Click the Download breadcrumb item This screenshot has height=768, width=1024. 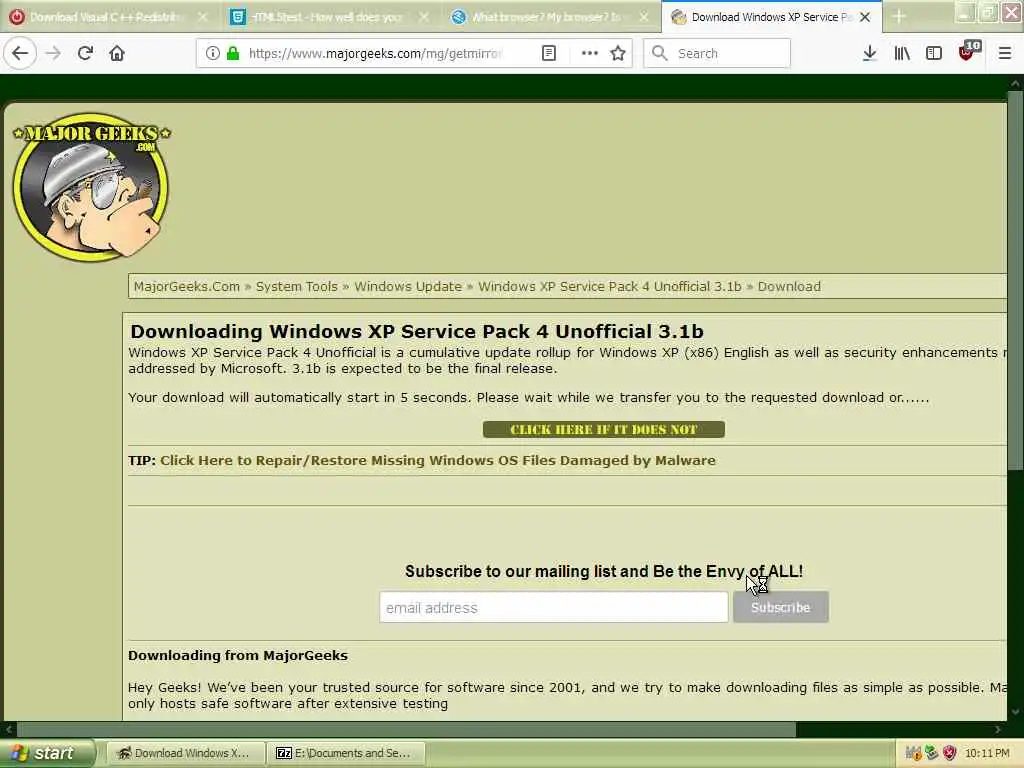(x=789, y=287)
